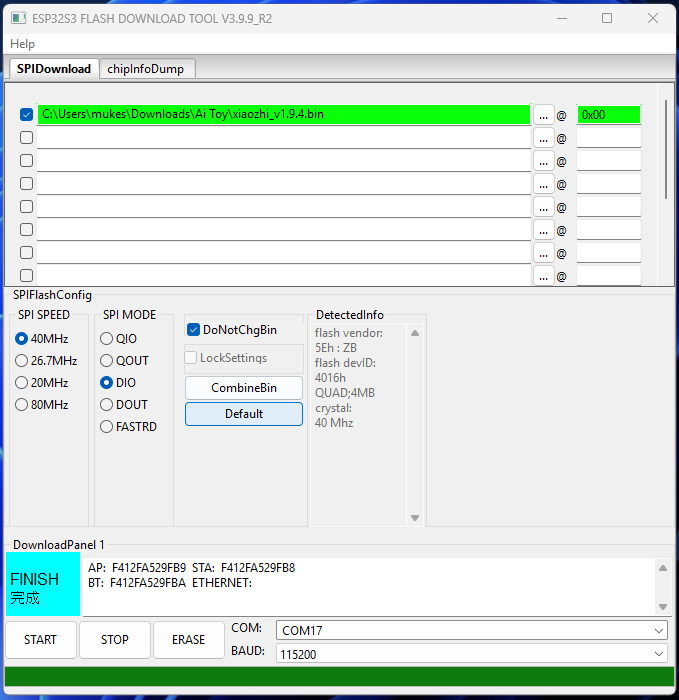Screen dimensions: 679x700
Task: Click the FINISH status indicator
Action: coord(43,584)
